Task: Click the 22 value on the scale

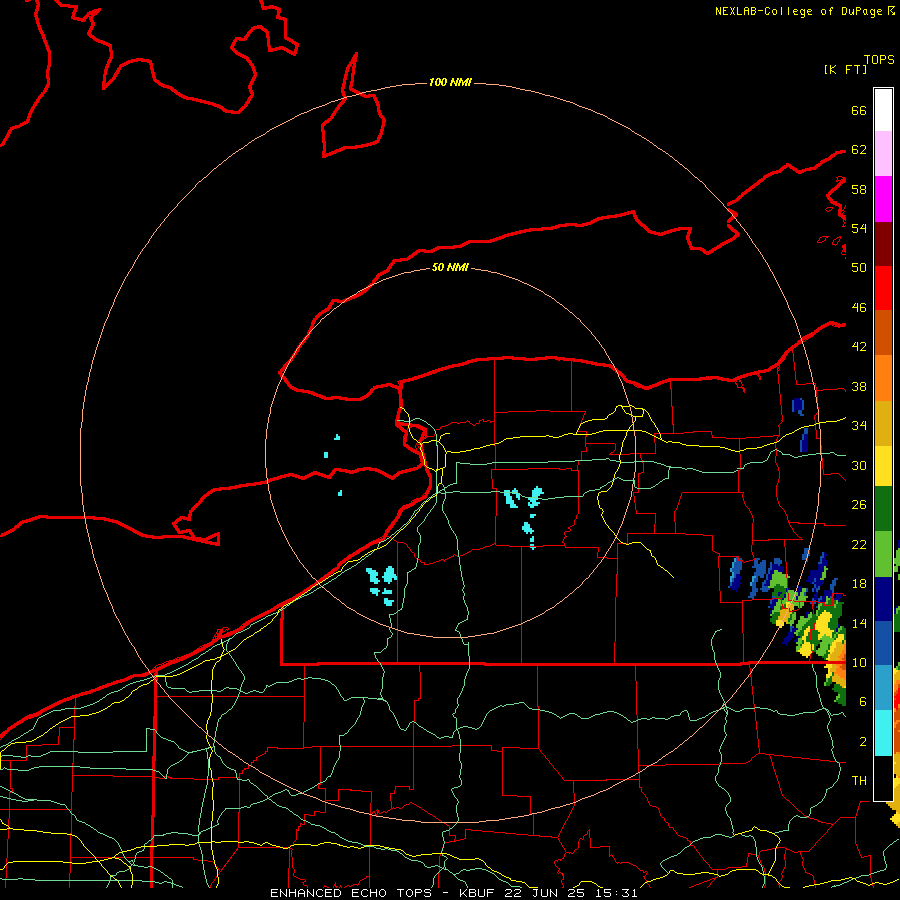Action: 859,544
